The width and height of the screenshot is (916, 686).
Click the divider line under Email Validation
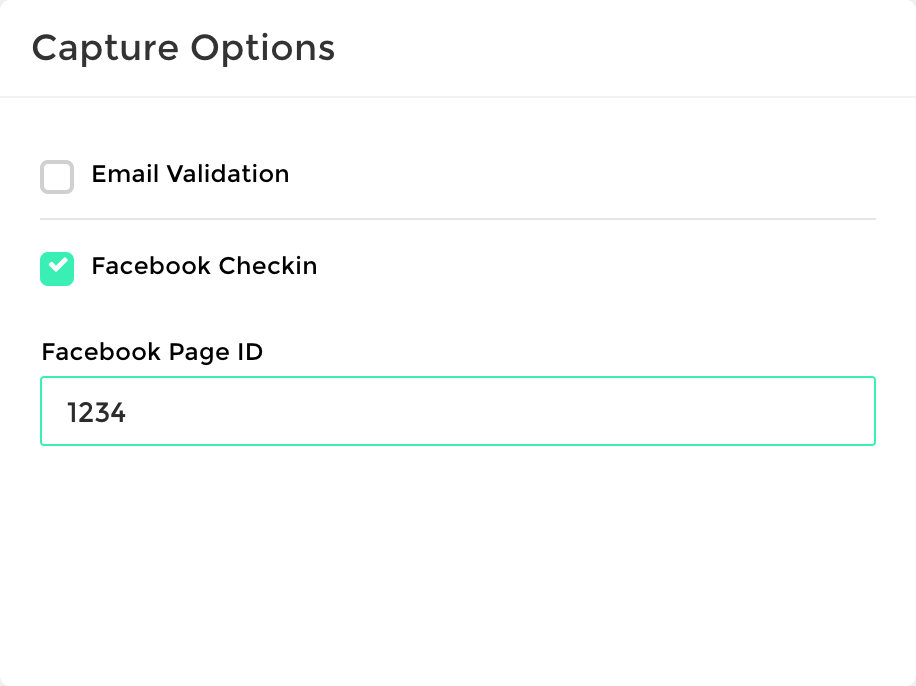coord(457,218)
